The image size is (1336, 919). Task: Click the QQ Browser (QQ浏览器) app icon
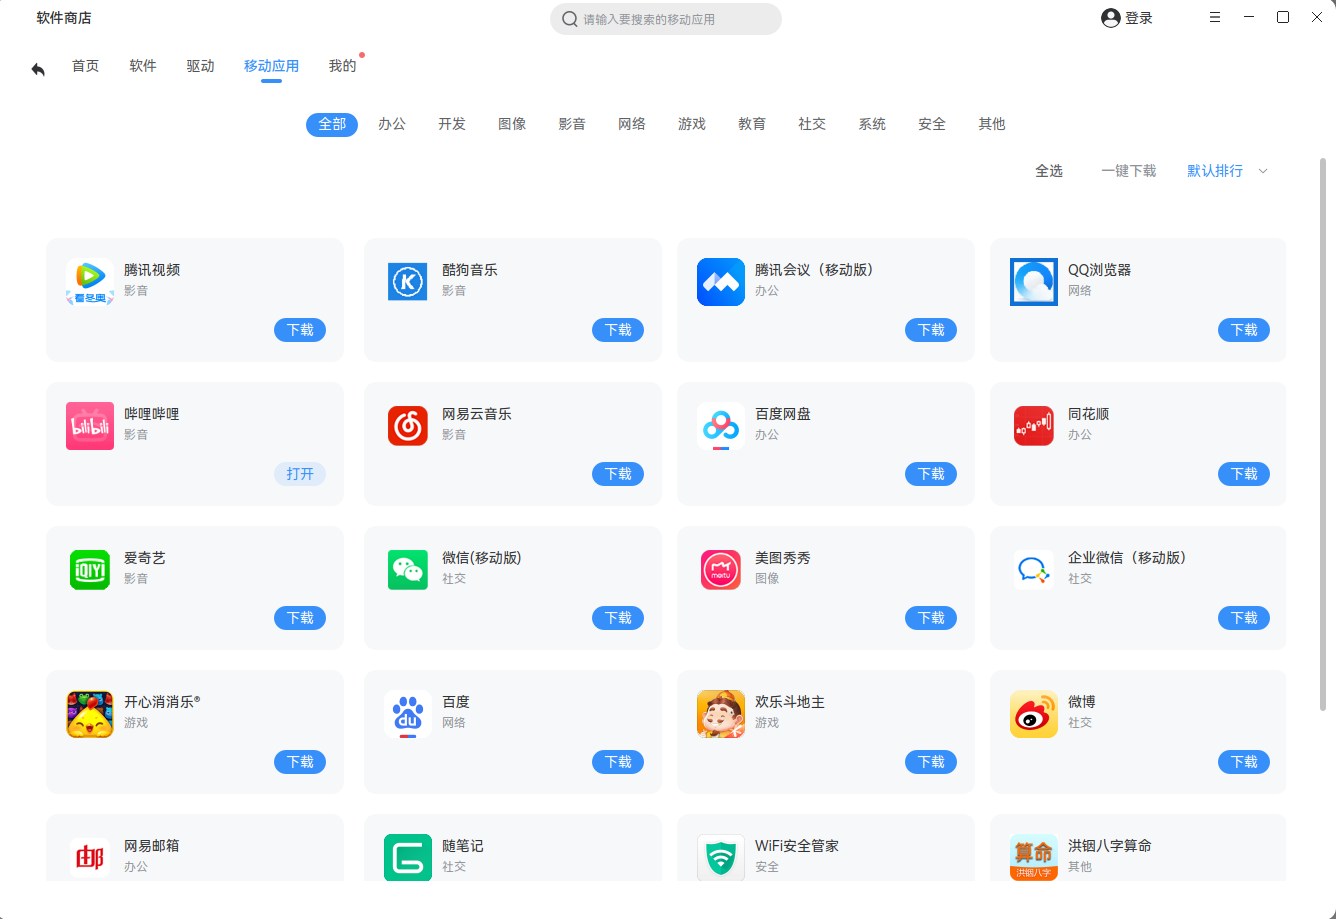click(x=1034, y=282)
